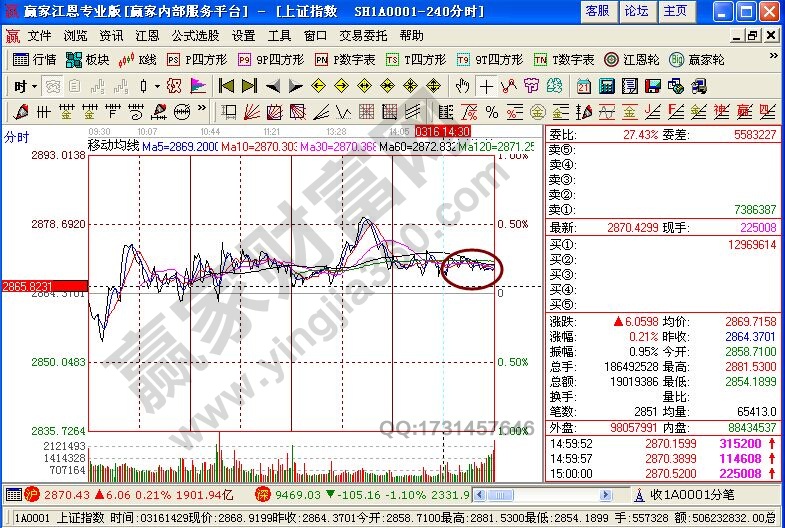Expand the candlestick style dropdown arrow

pyautogui.click(x=157, y=86)
